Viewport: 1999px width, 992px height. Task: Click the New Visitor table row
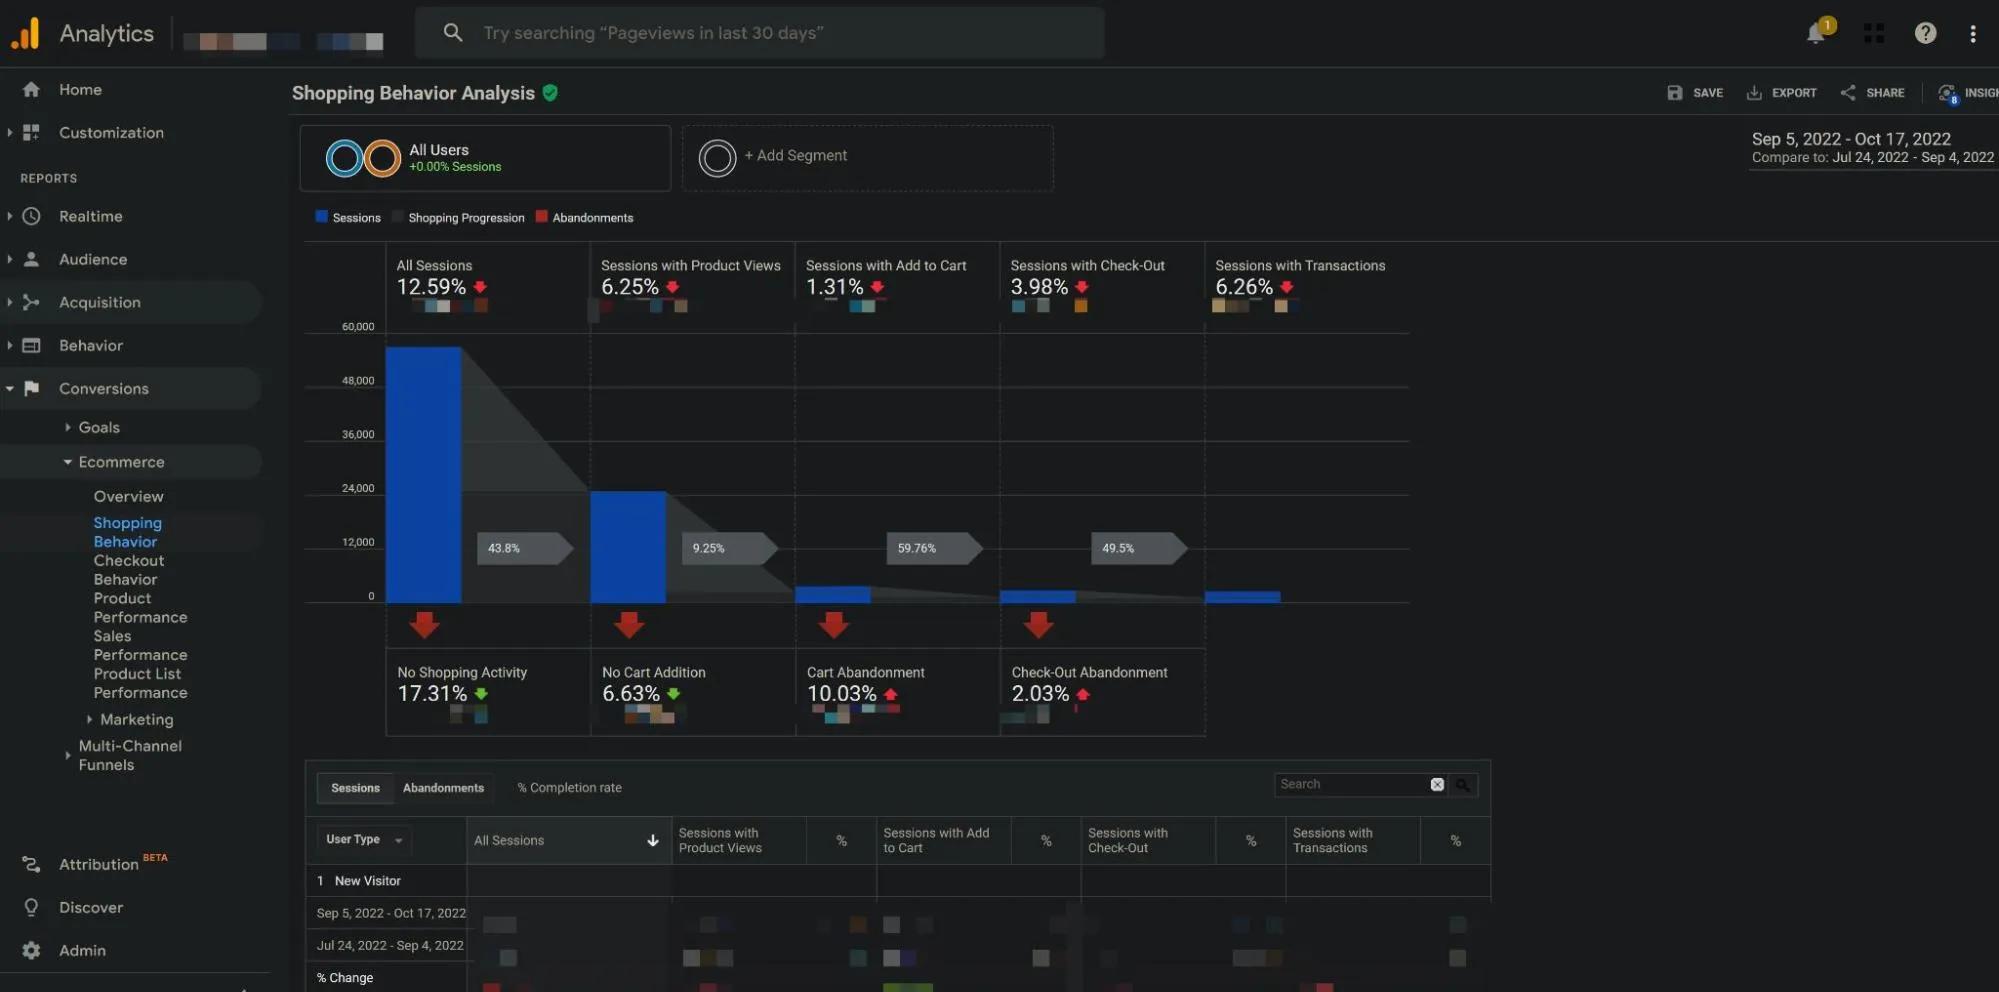tap(897, 881)
